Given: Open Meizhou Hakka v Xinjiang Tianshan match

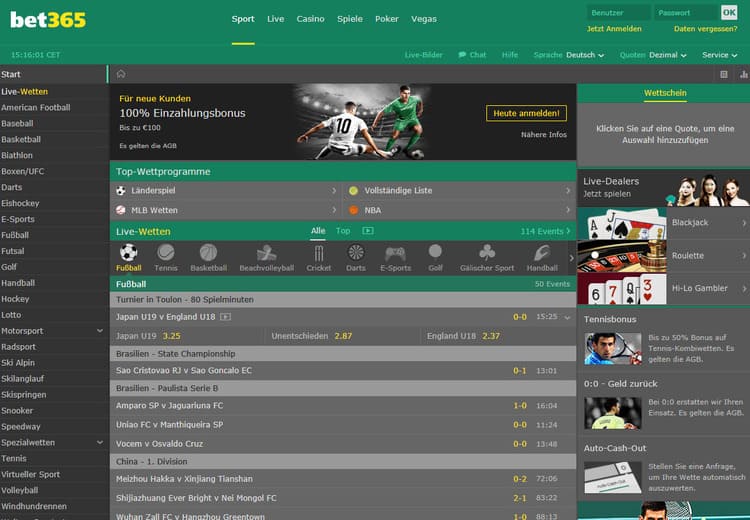Looking at the screenshot, I should 343,479.
